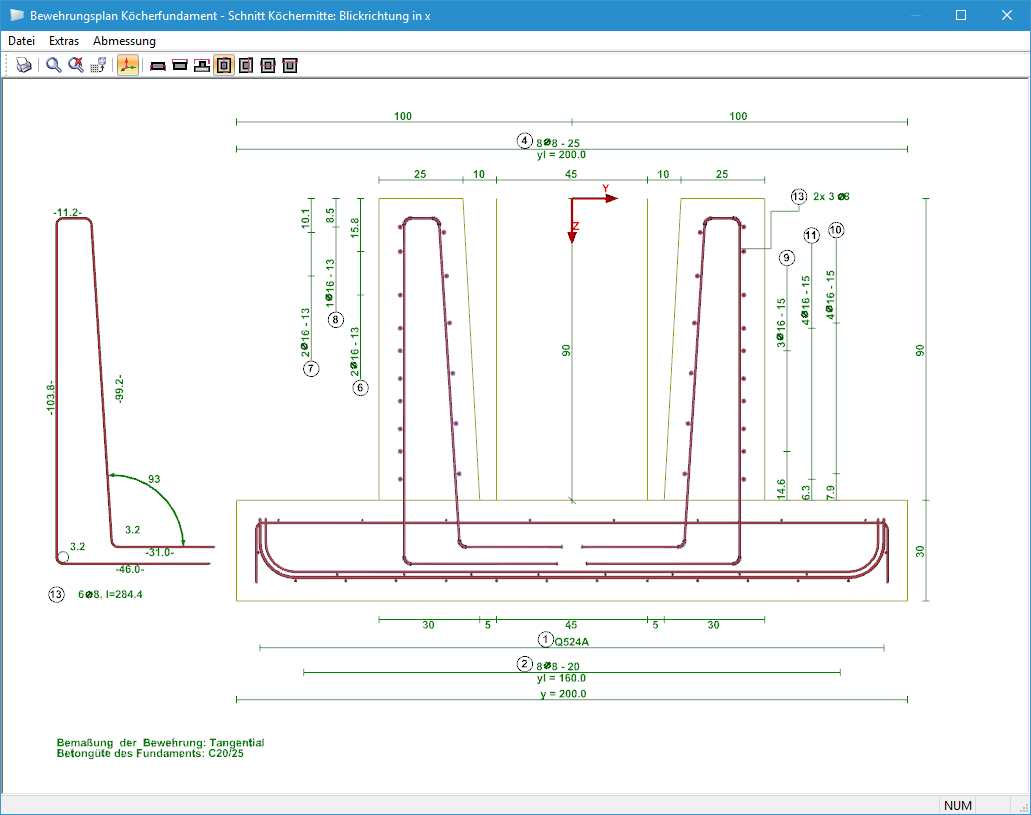
Task: Click the app icon in title bar
Action: (16, 15)
